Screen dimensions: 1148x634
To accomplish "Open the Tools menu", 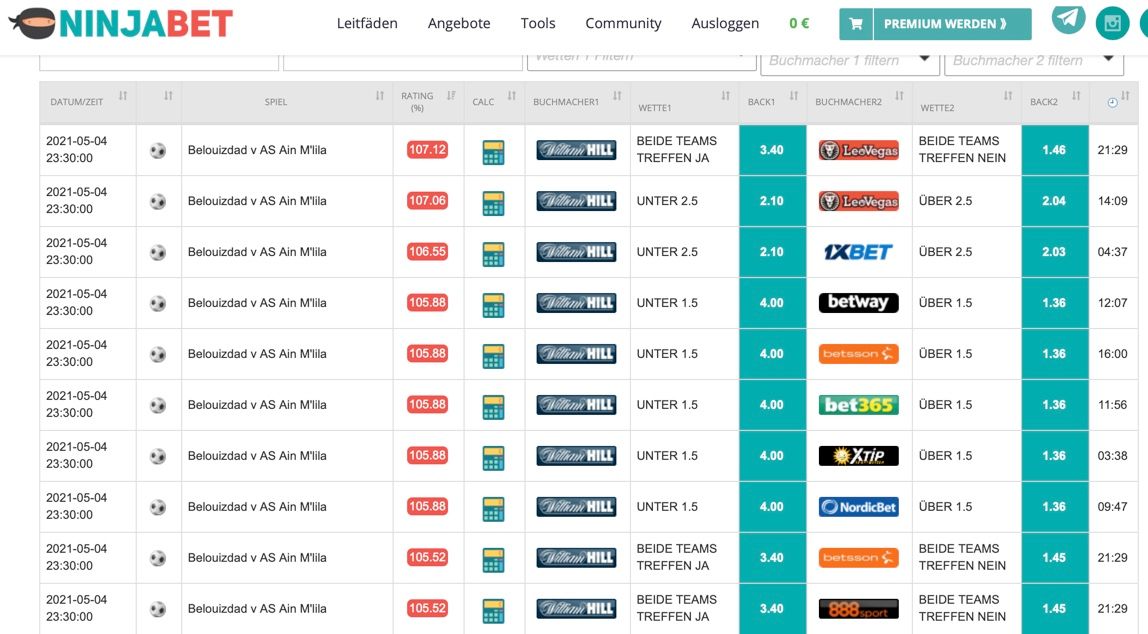I will coord(538,23).
